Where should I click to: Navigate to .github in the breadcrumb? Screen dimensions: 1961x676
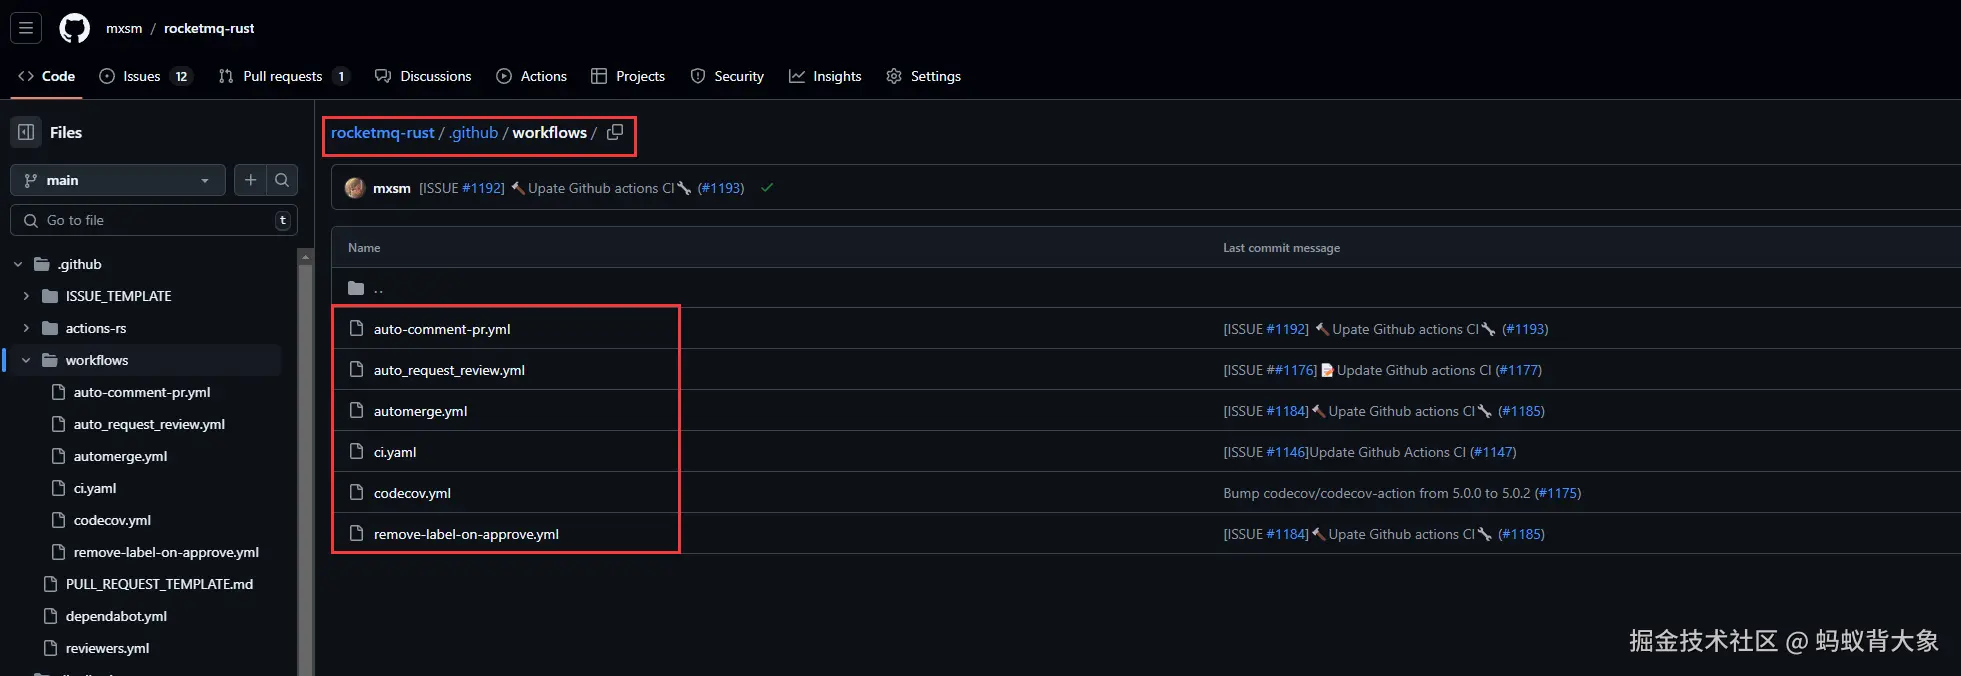click(473, 132)
